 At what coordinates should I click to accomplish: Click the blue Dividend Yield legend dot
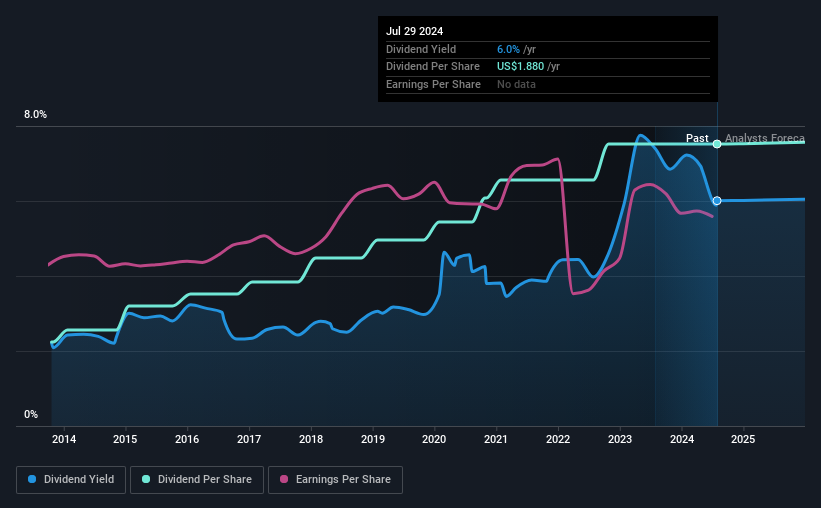(32, 479)
